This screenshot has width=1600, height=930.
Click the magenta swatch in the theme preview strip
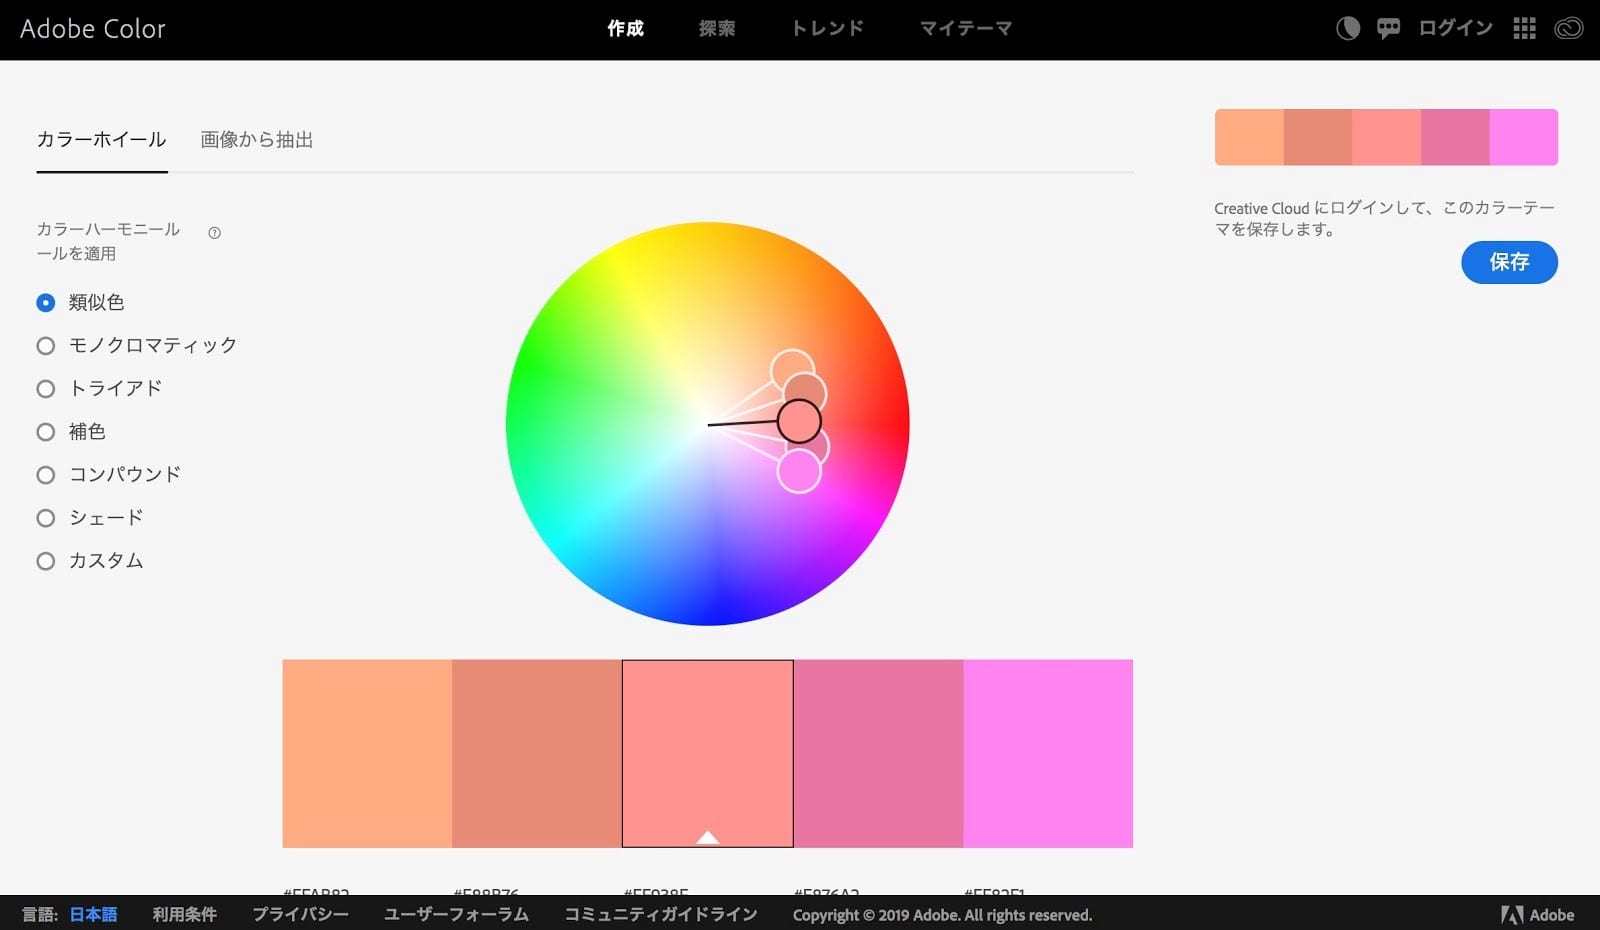pyautogui.click(x=1524, y=137)
